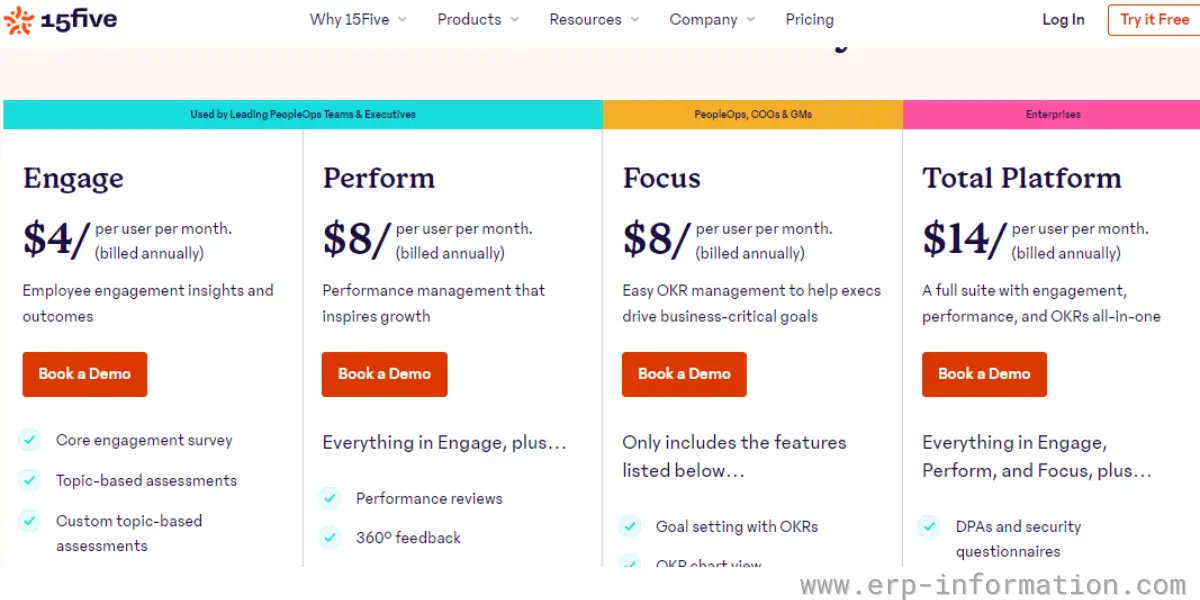This screenshot has width=1200, height=600.
Task: Click the pink Enterprises banner
Action: pos(1051,114)
